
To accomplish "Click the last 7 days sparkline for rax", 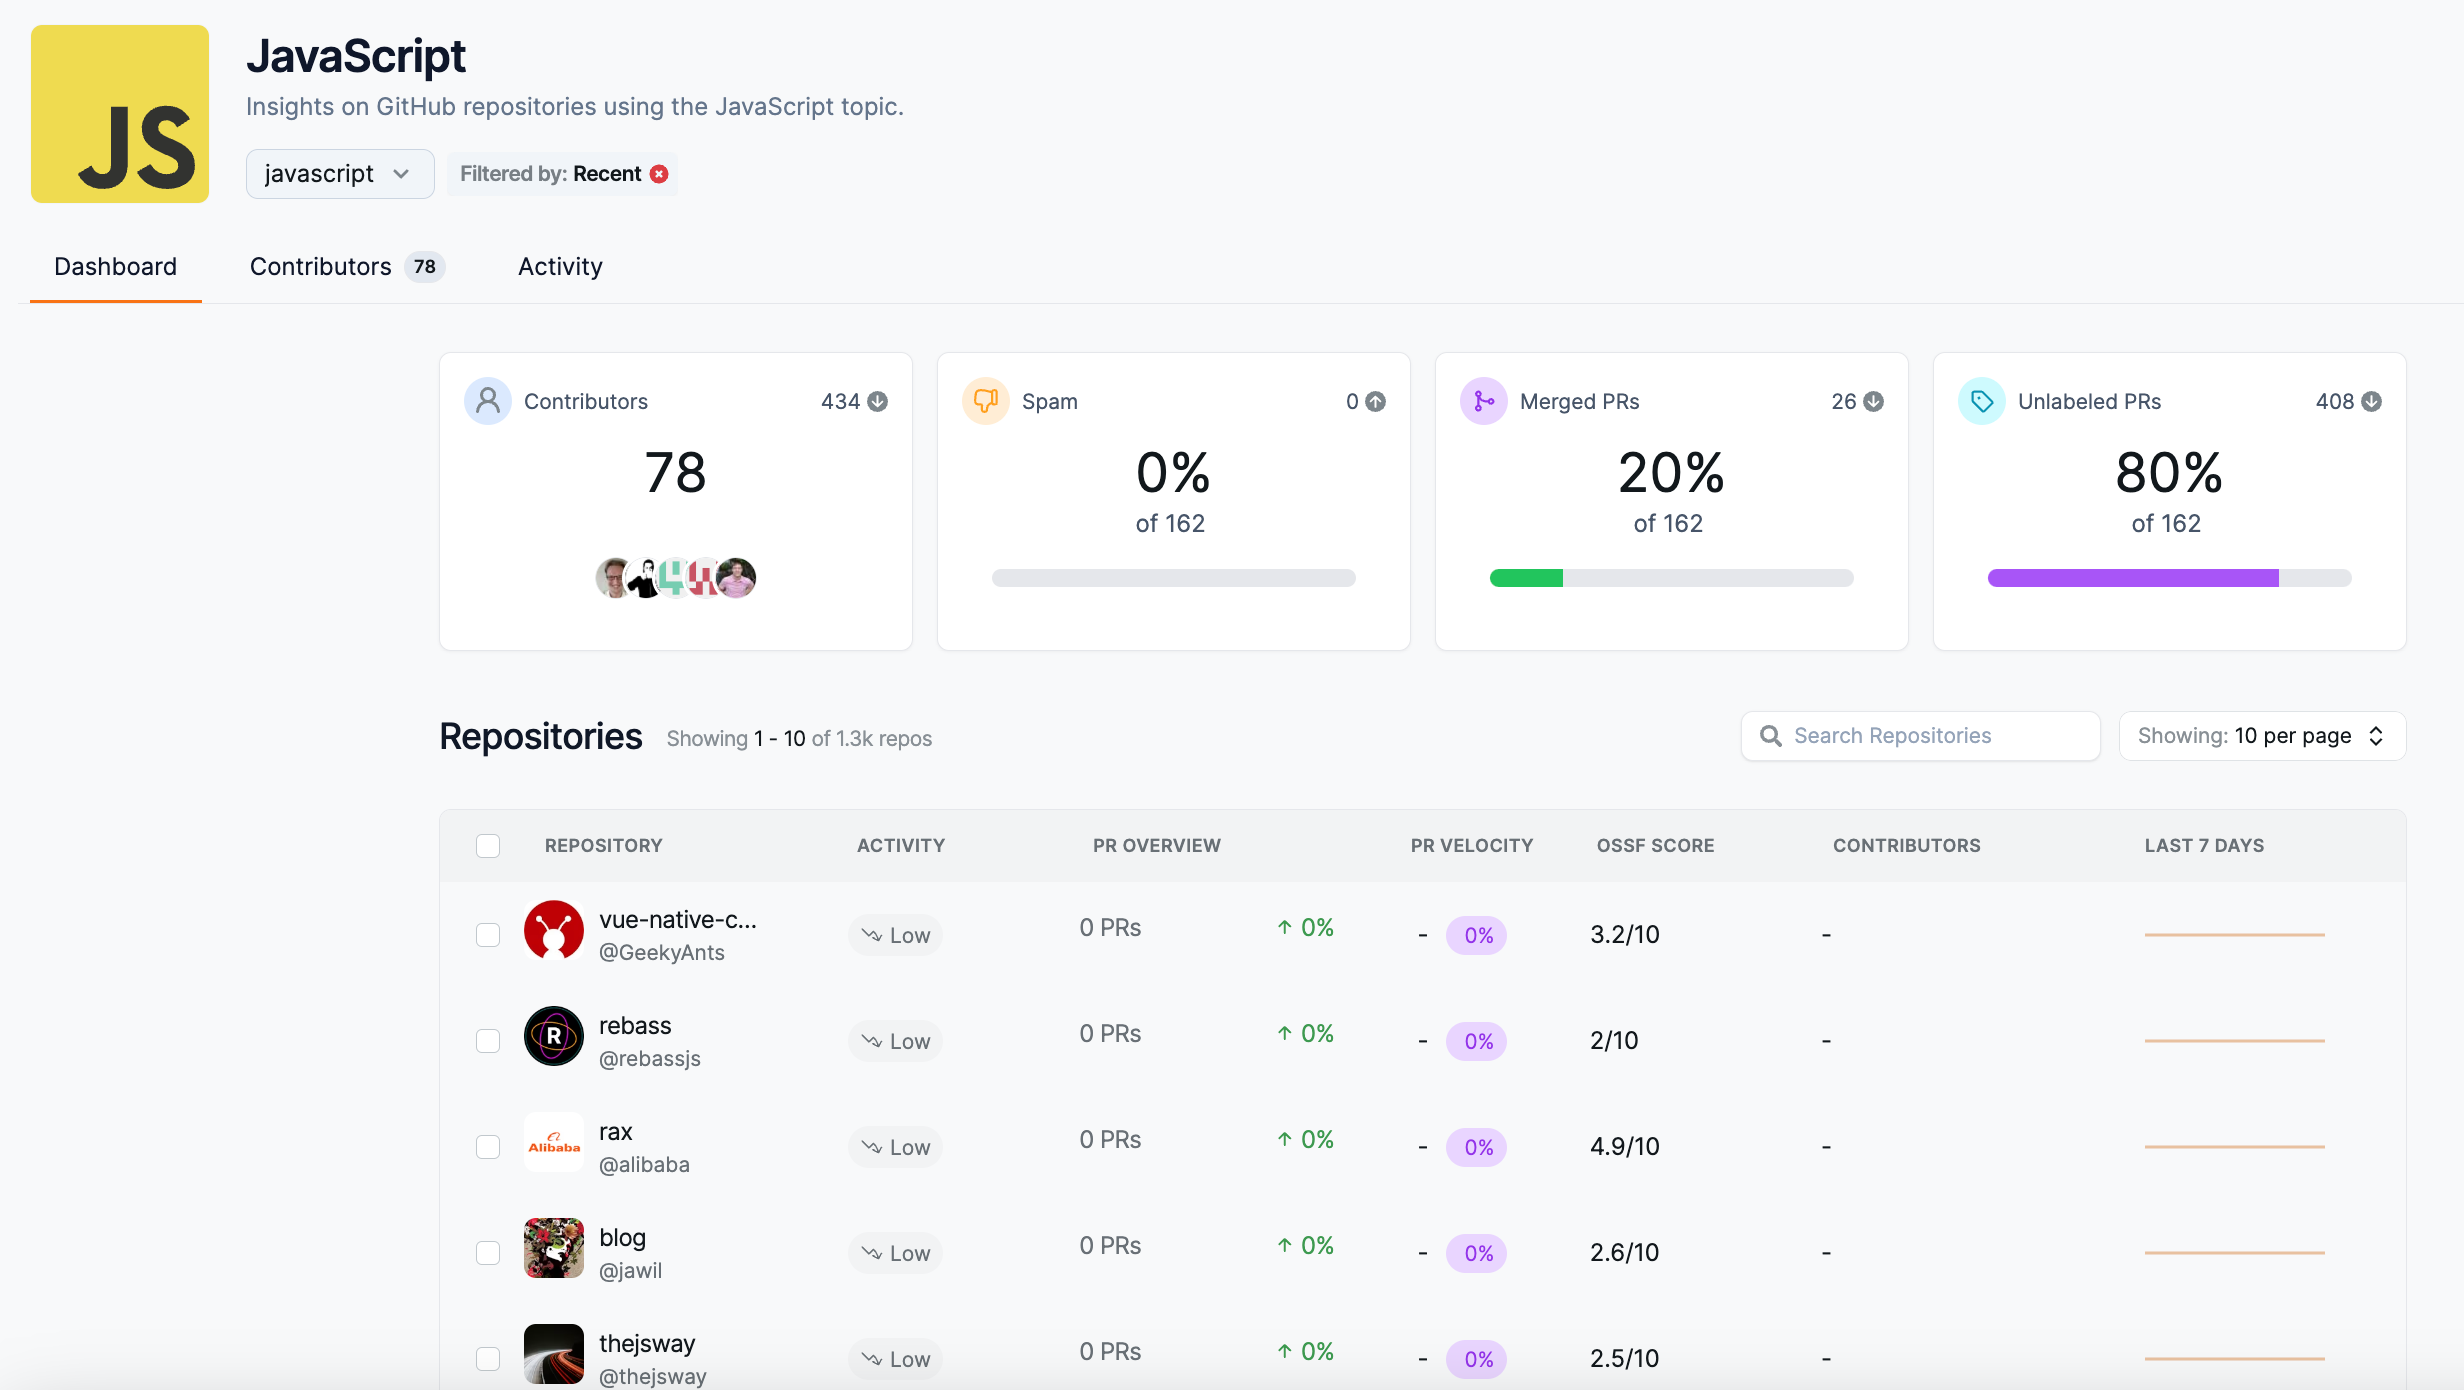I will click(2235, 1147).
